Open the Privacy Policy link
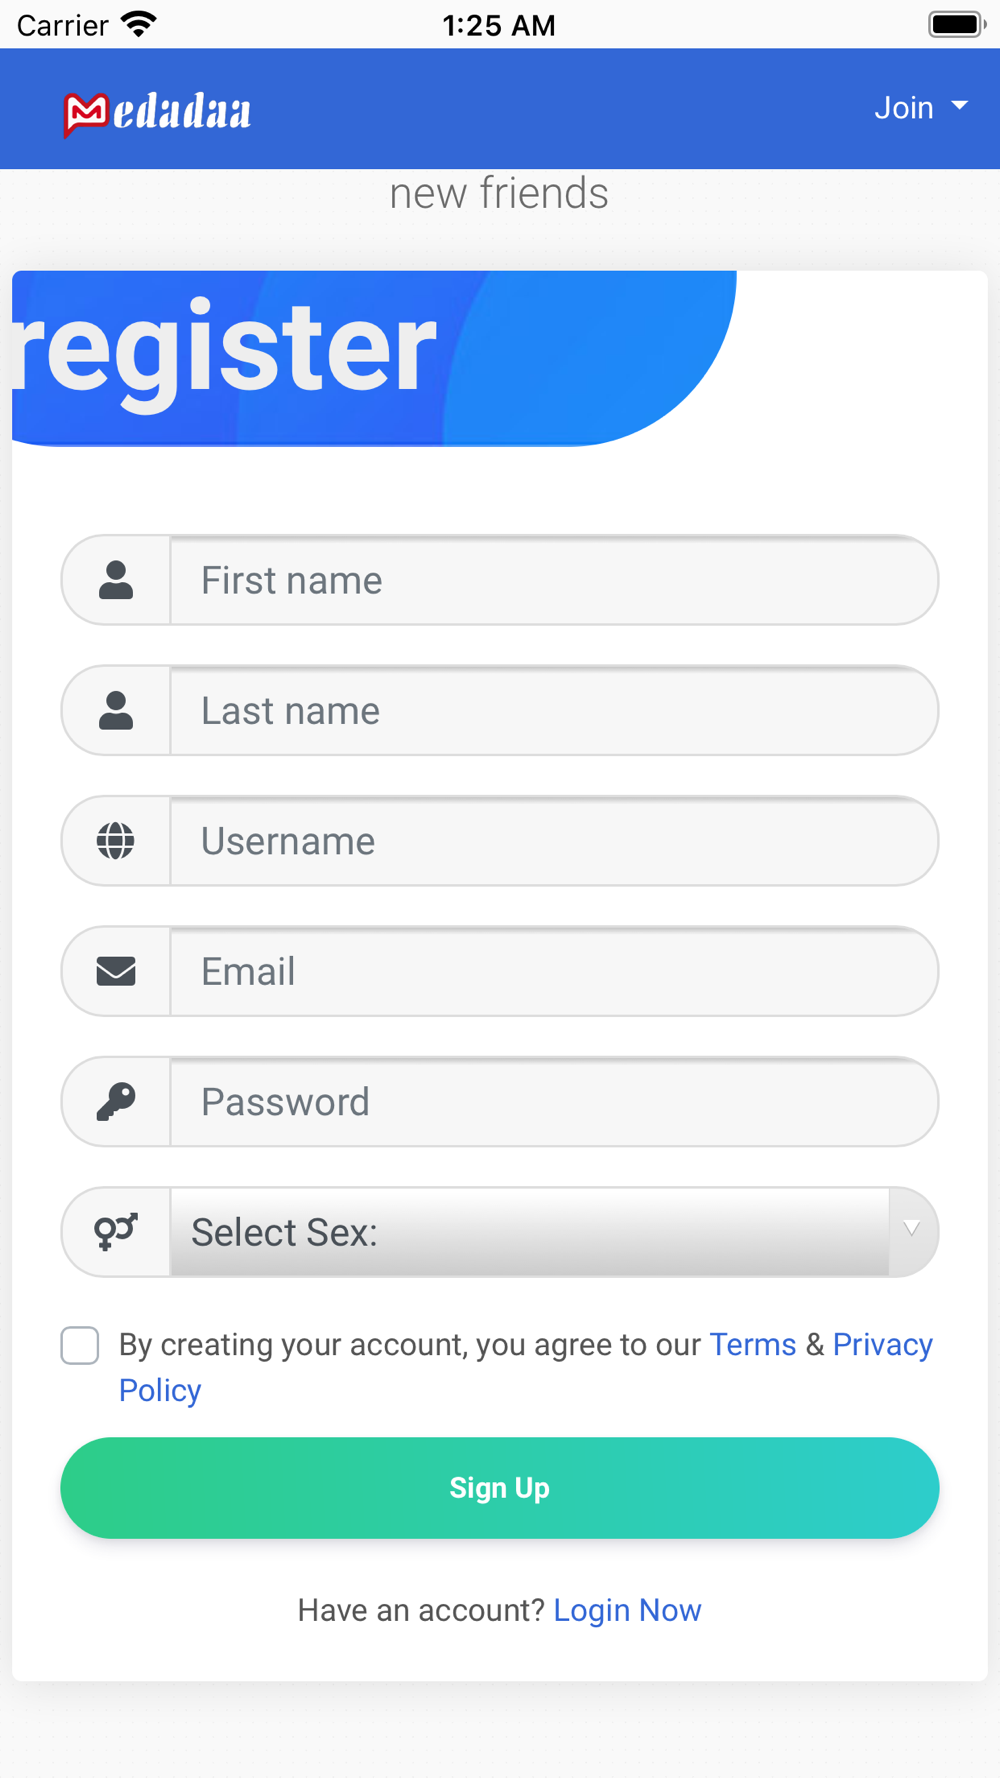The height and width of the screenshot is (1778, 1000). point(882,1345)
